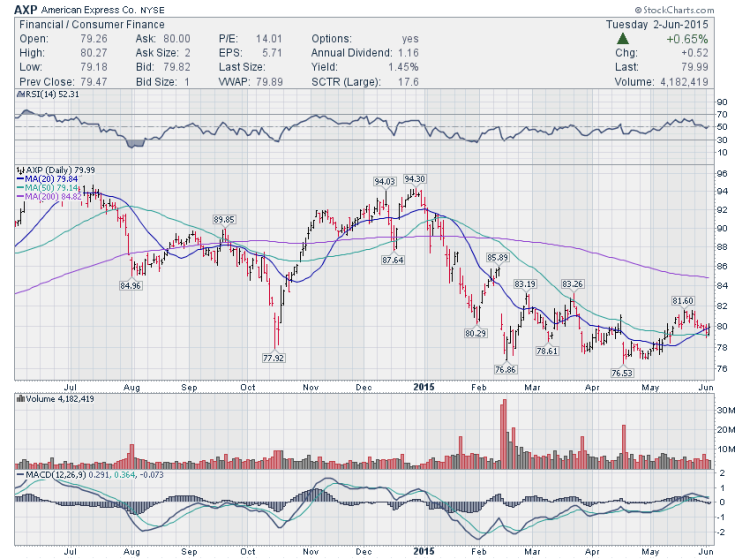Image resolution: width=750 pixels, height=559 pixels.
Task: Click the Volume 4,182,419 header value
Action: coord(684,82)
